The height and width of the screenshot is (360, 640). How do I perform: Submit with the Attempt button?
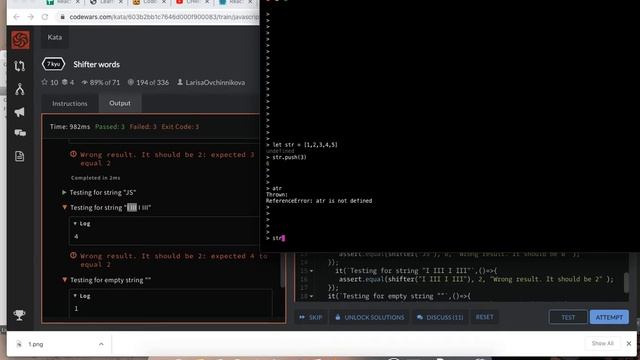click(x=609, y=317)
